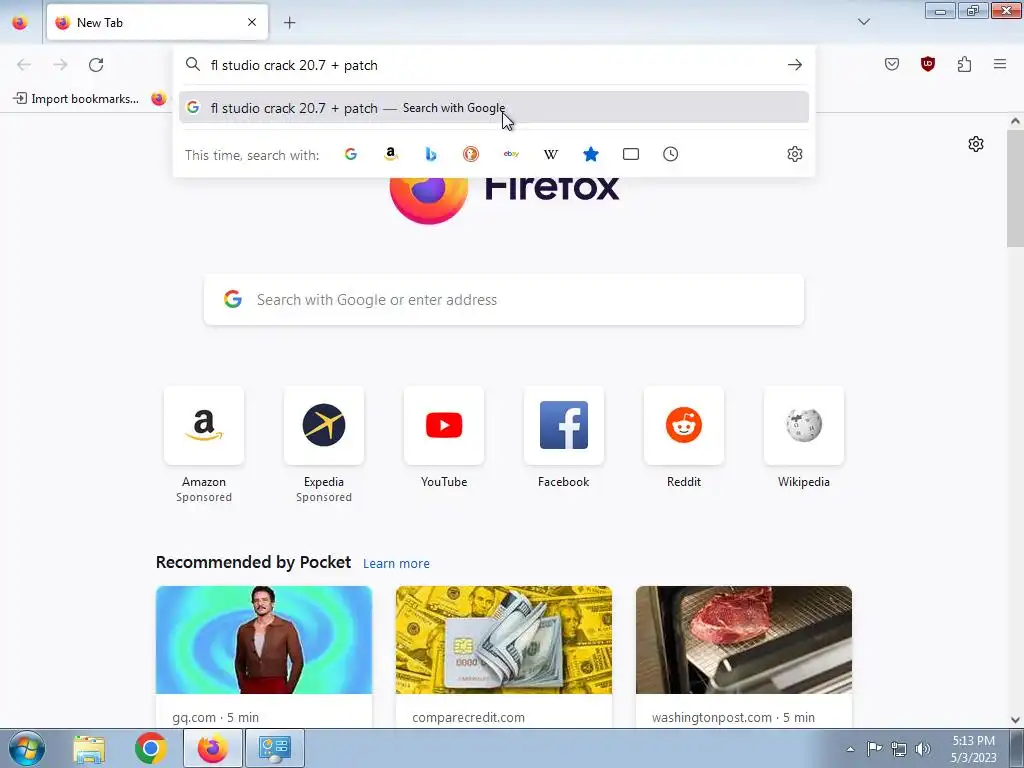1024x768 pixels.
Task: Open a new tab with plus button
Action: tap(289, 22)
